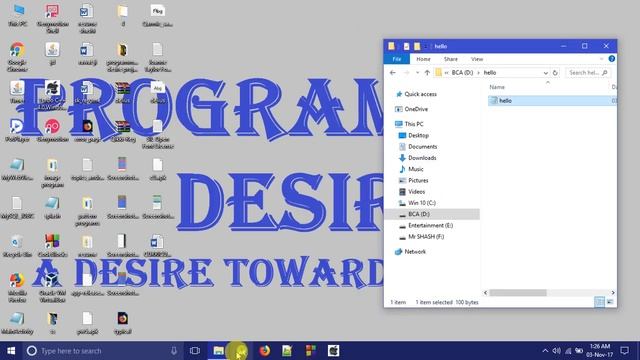This screenshot has height=360, width=640.
Task: Expand the ribbon with the chevron
Action: [601, 59]
